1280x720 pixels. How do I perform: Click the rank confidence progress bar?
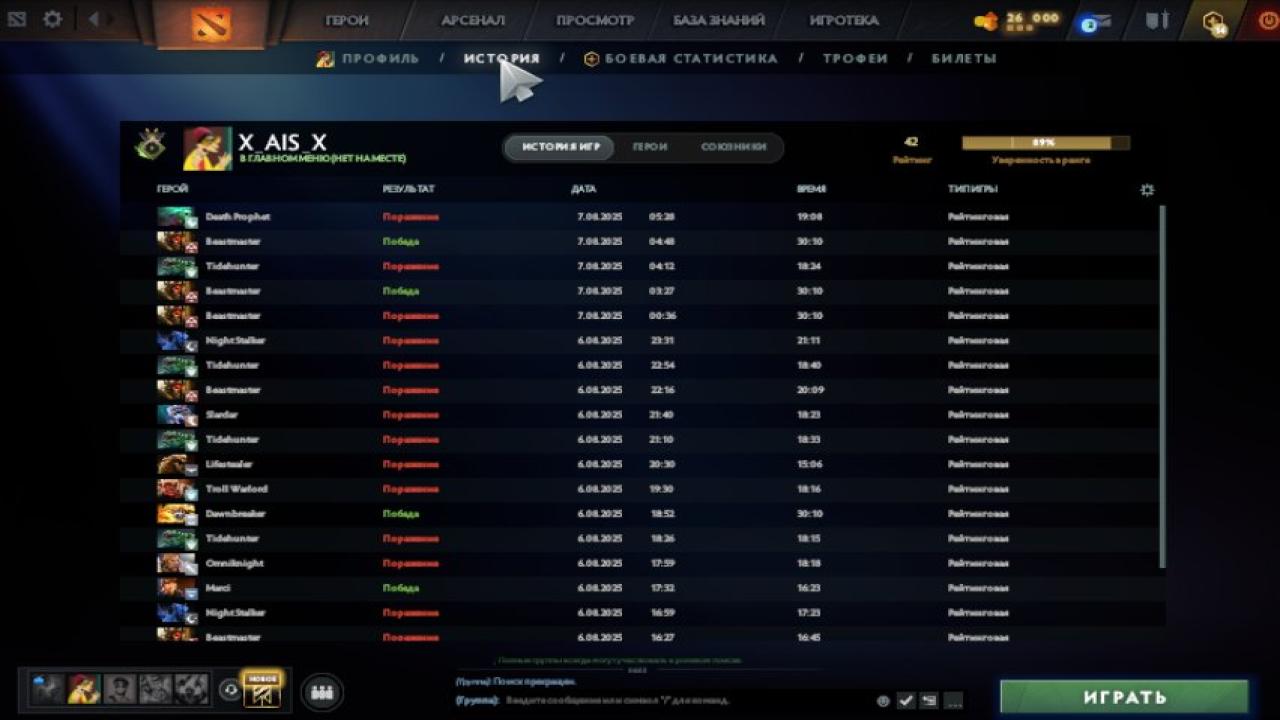[x=1046, y=143]
